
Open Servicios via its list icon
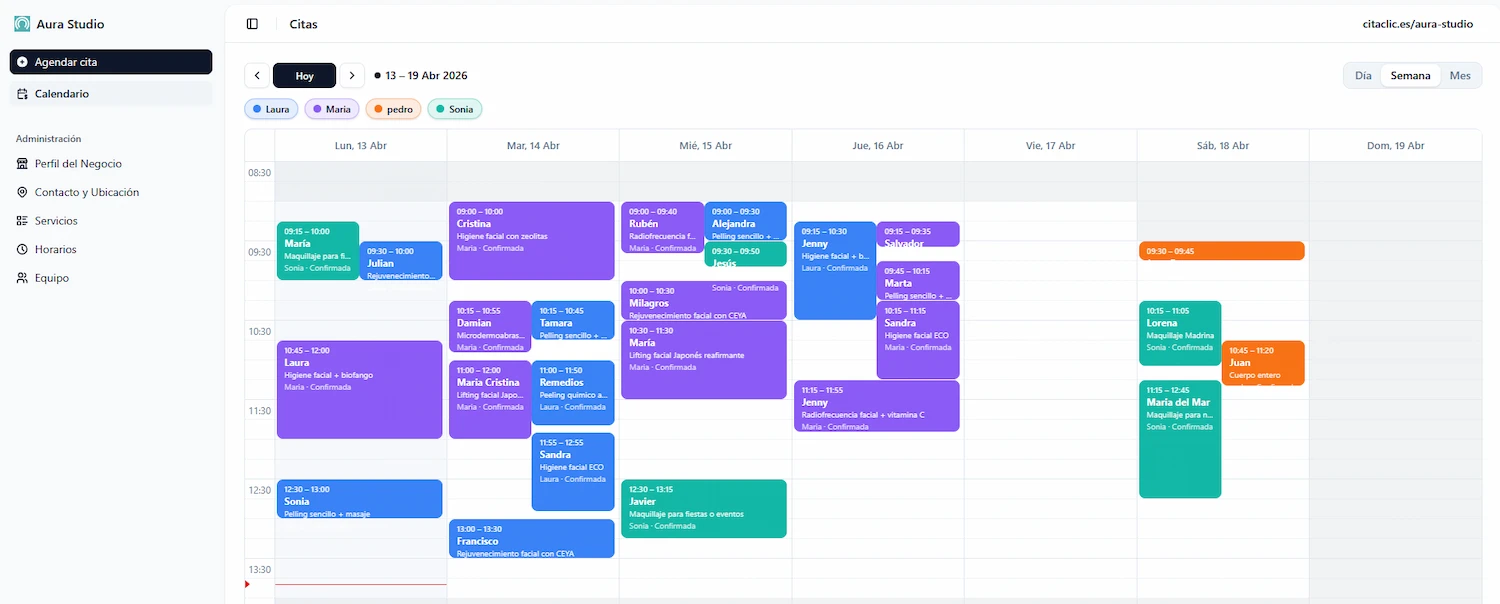point(21,220)
